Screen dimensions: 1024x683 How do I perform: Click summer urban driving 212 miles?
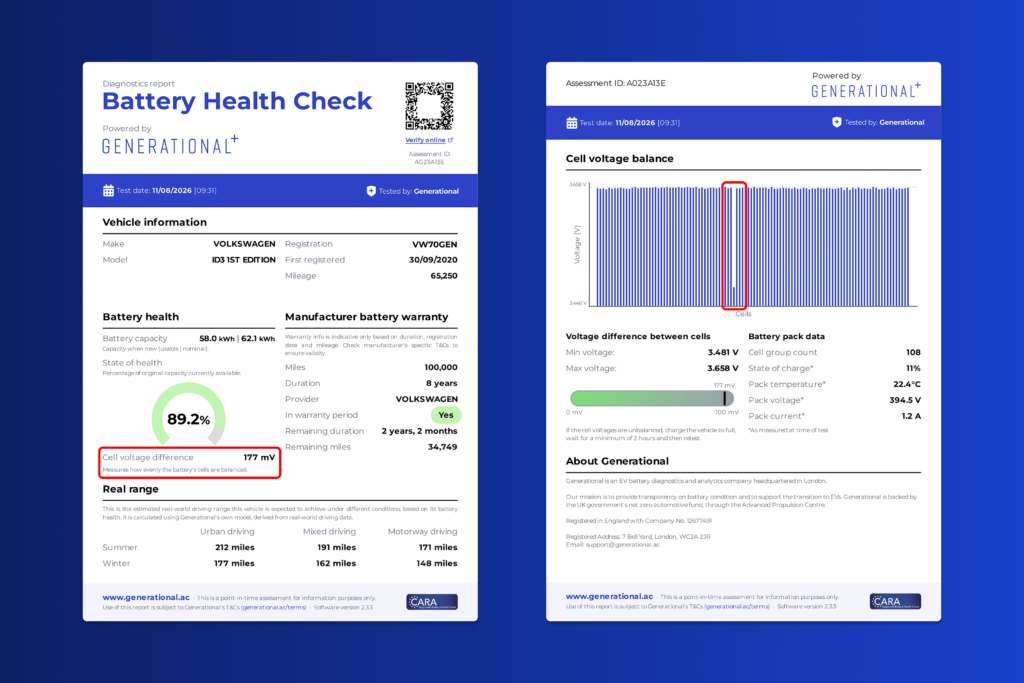[235, 547]
